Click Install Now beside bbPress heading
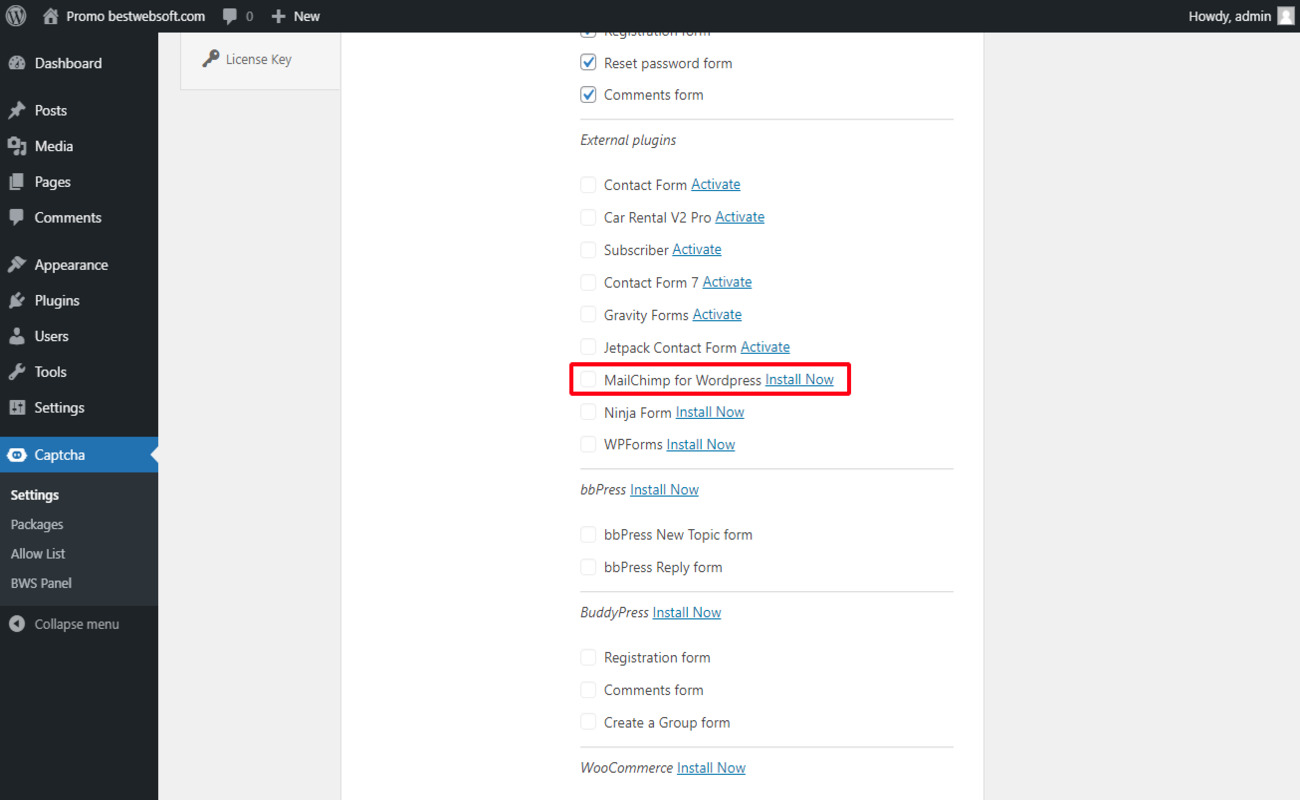Viewport: 1300px width, 800px height. click(665, 490)
